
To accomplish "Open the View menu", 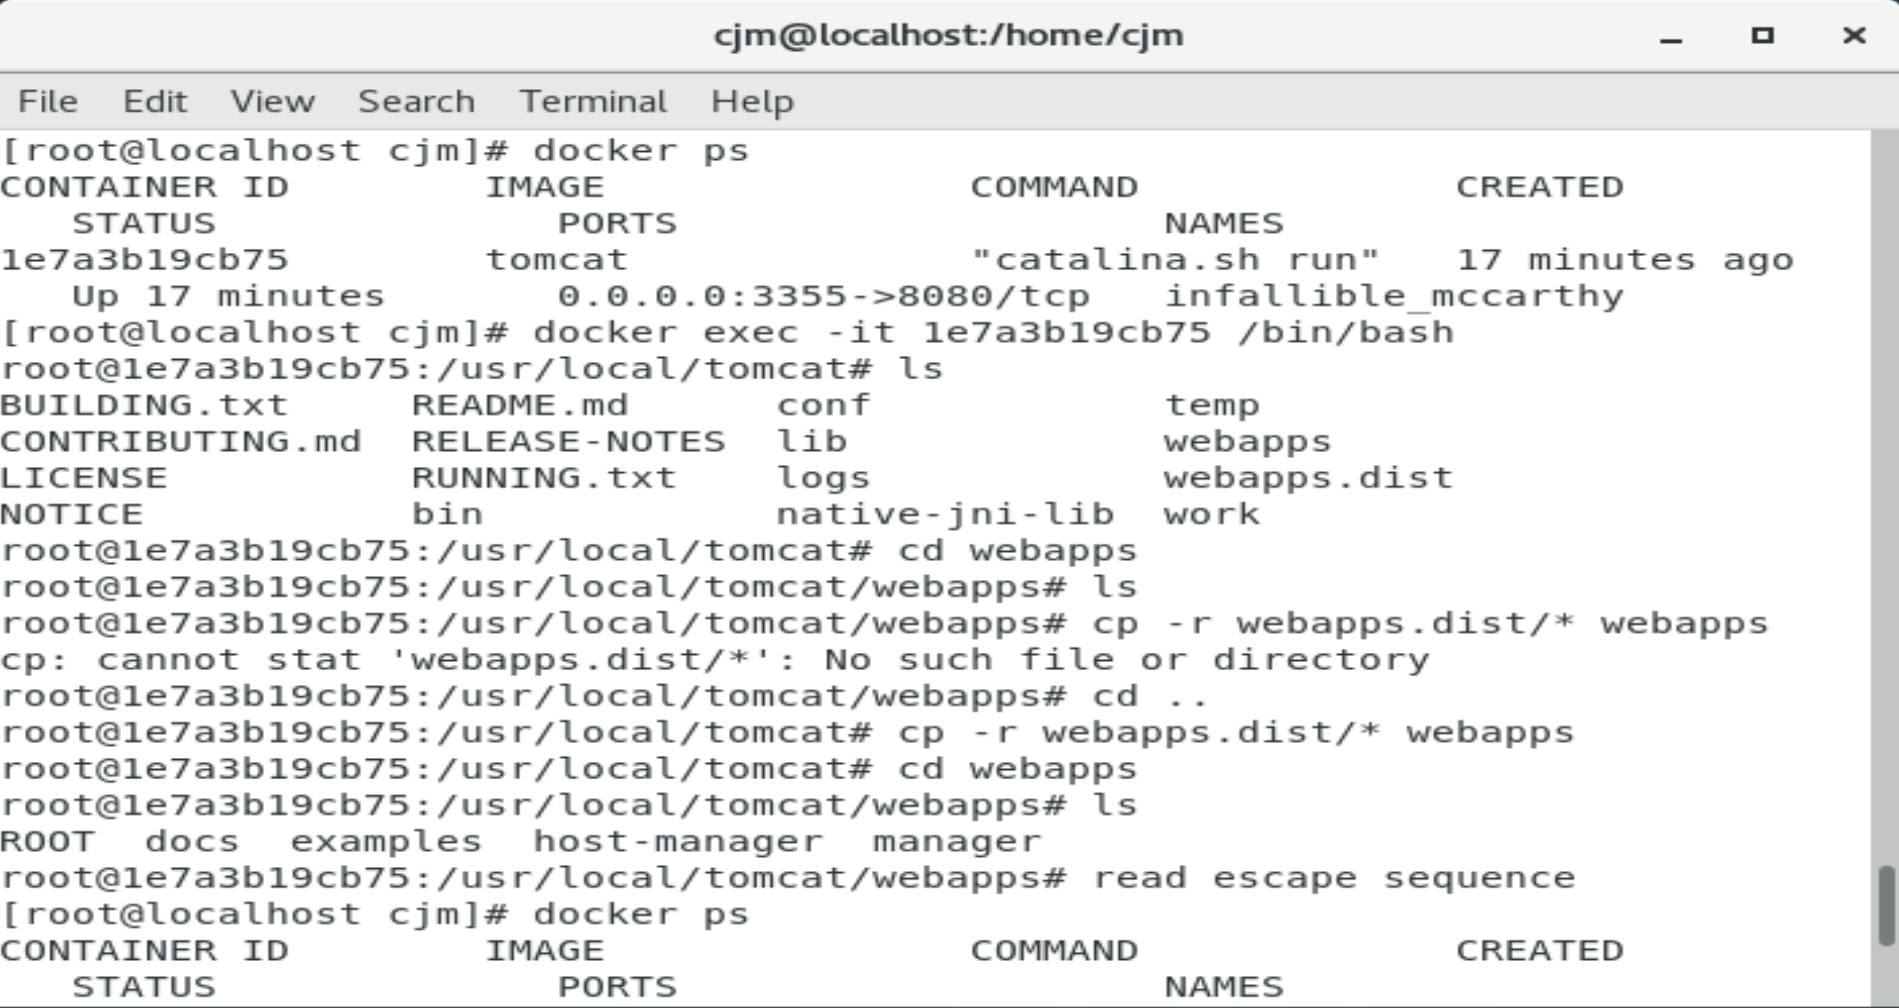I will coord(272,101).
